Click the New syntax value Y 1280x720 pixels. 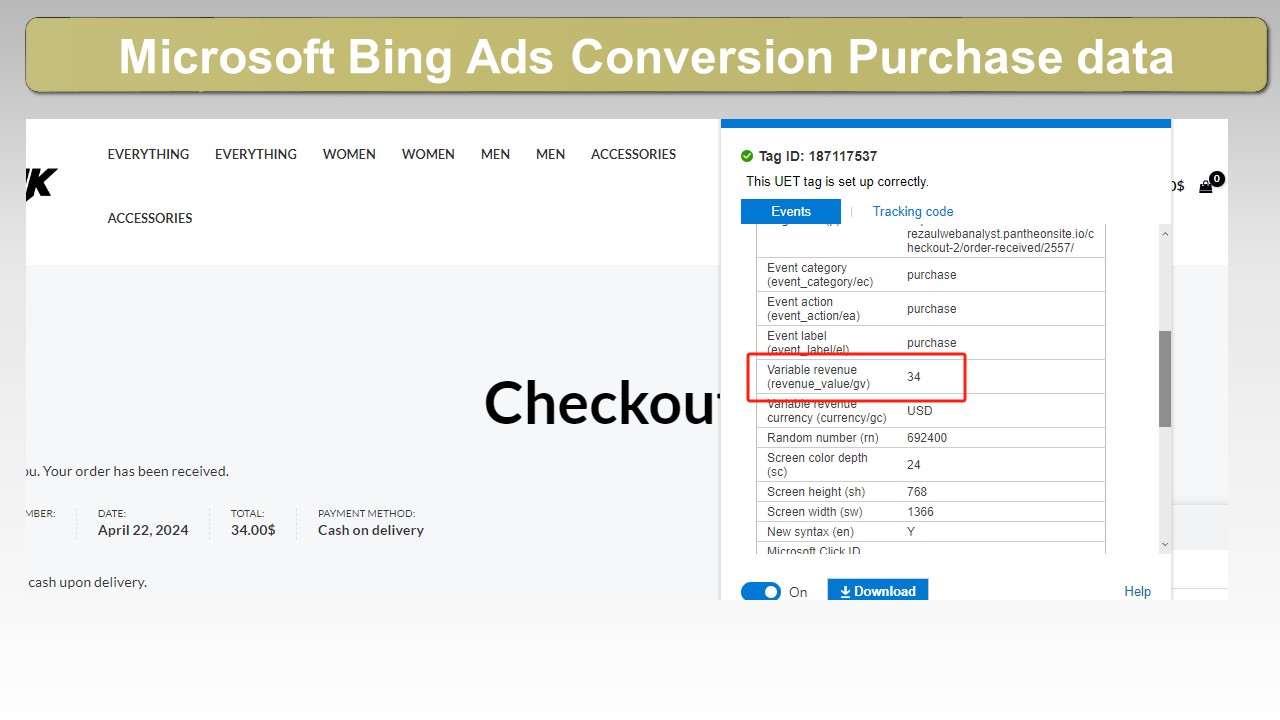pos(911,532)
